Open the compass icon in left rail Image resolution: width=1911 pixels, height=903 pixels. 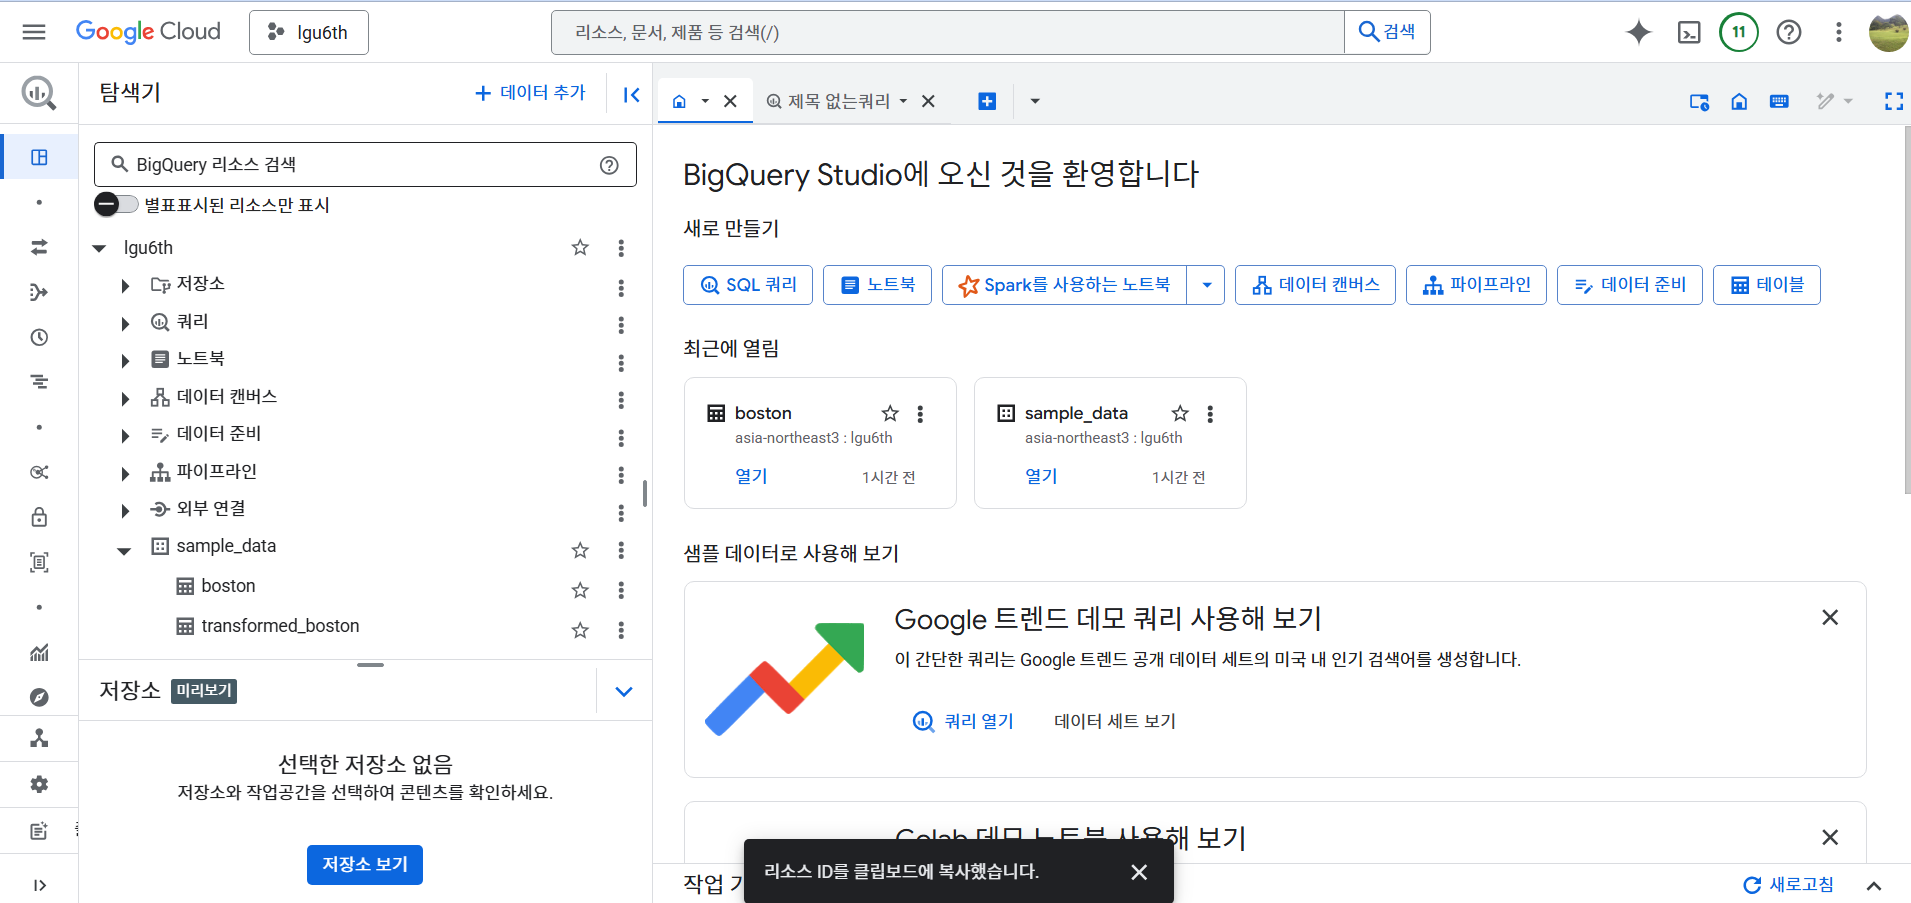click(39, 697)
